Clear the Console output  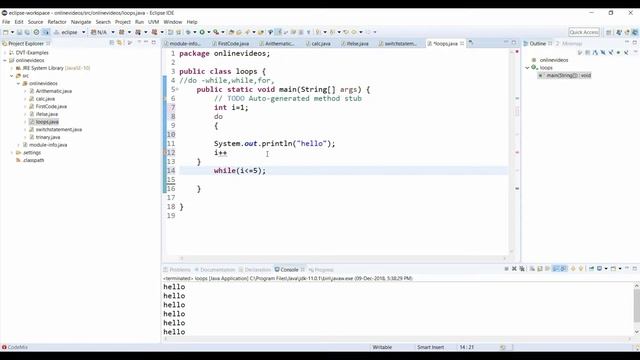click(532, 269)
